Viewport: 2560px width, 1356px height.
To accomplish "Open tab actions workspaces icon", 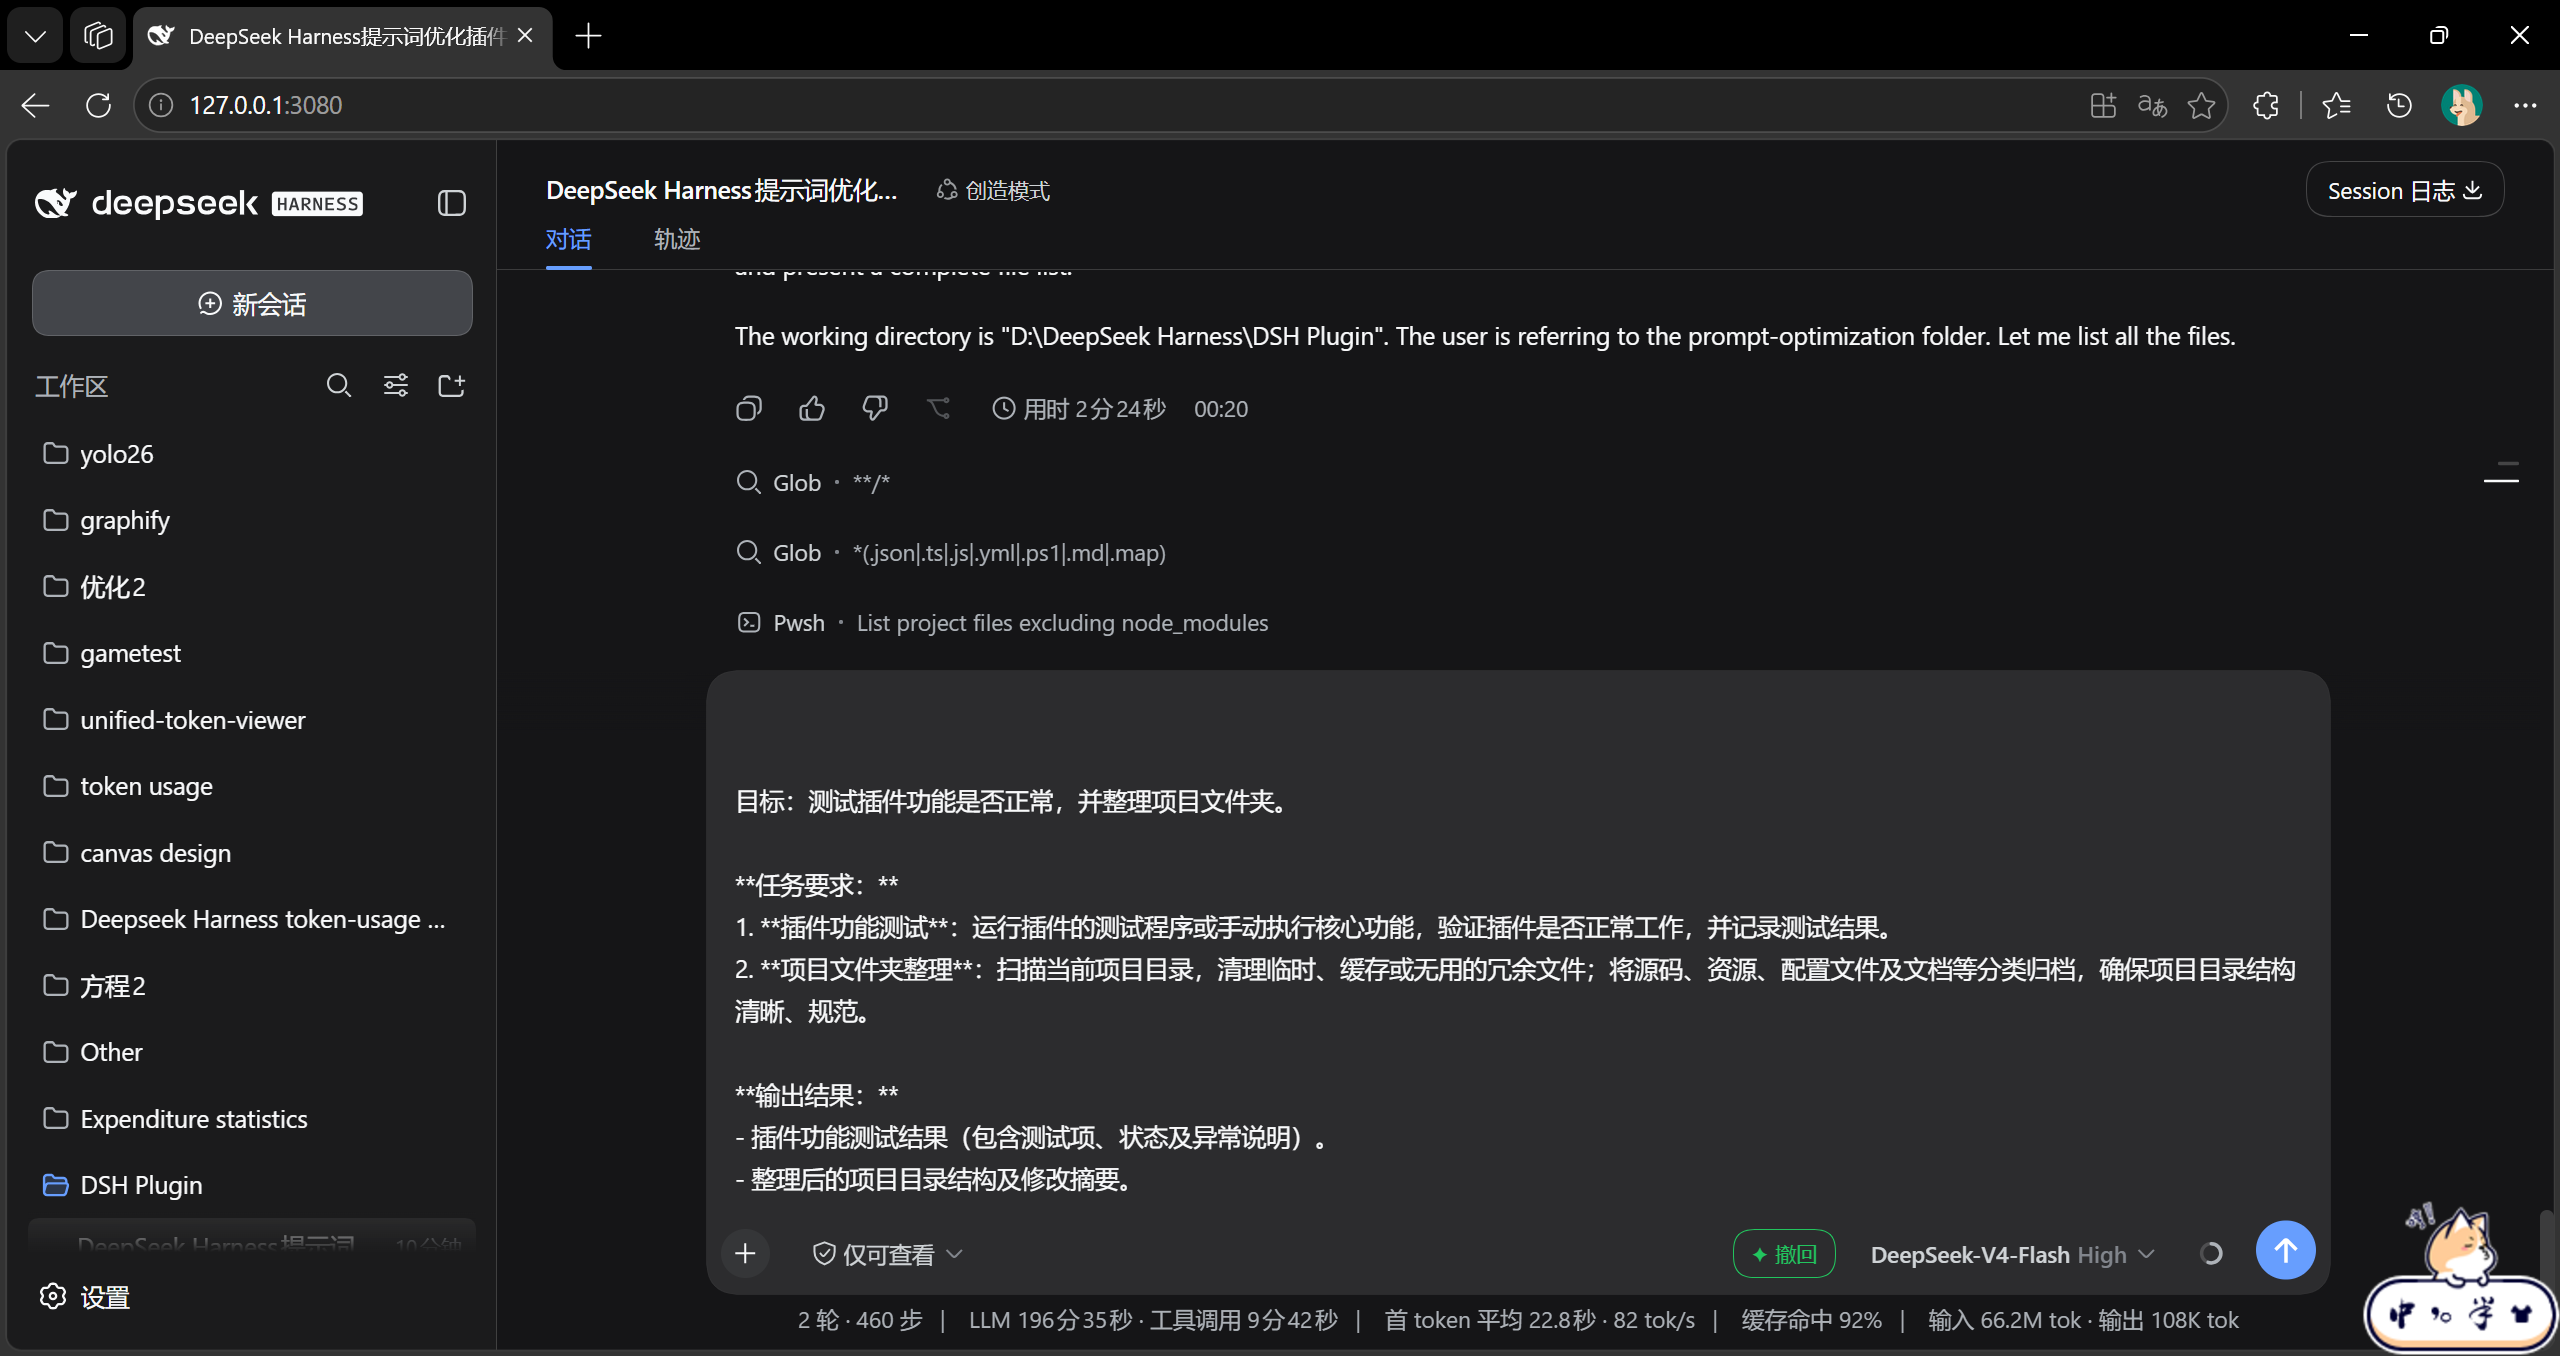I will coord(98,36).
